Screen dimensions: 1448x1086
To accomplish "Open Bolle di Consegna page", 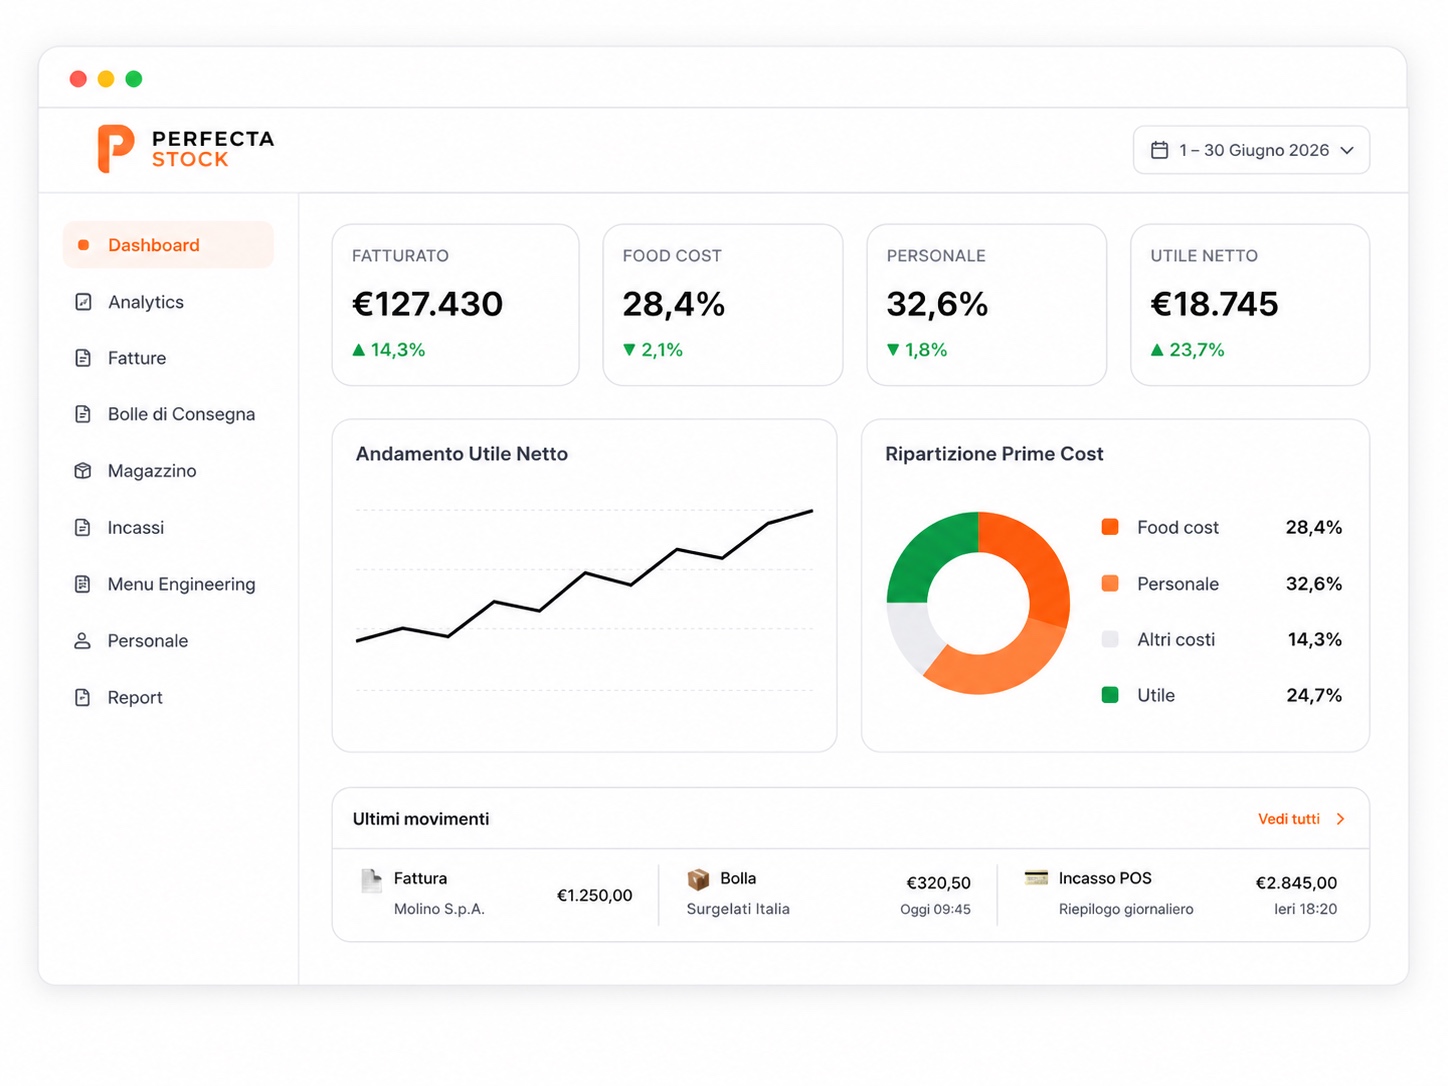I will point(168,414).
